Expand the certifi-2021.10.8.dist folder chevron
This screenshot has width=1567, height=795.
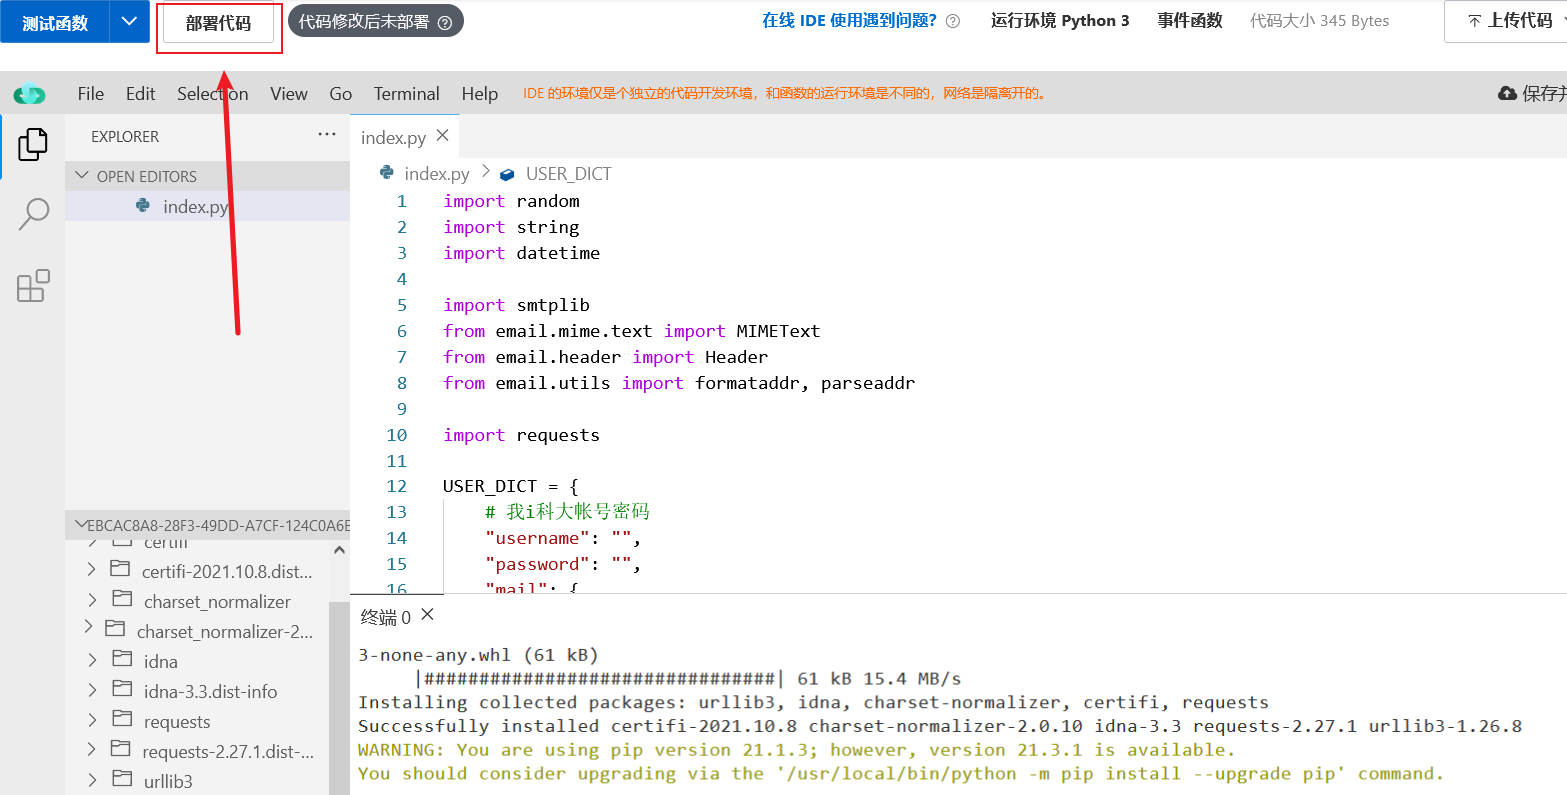(x=91, y=569)
